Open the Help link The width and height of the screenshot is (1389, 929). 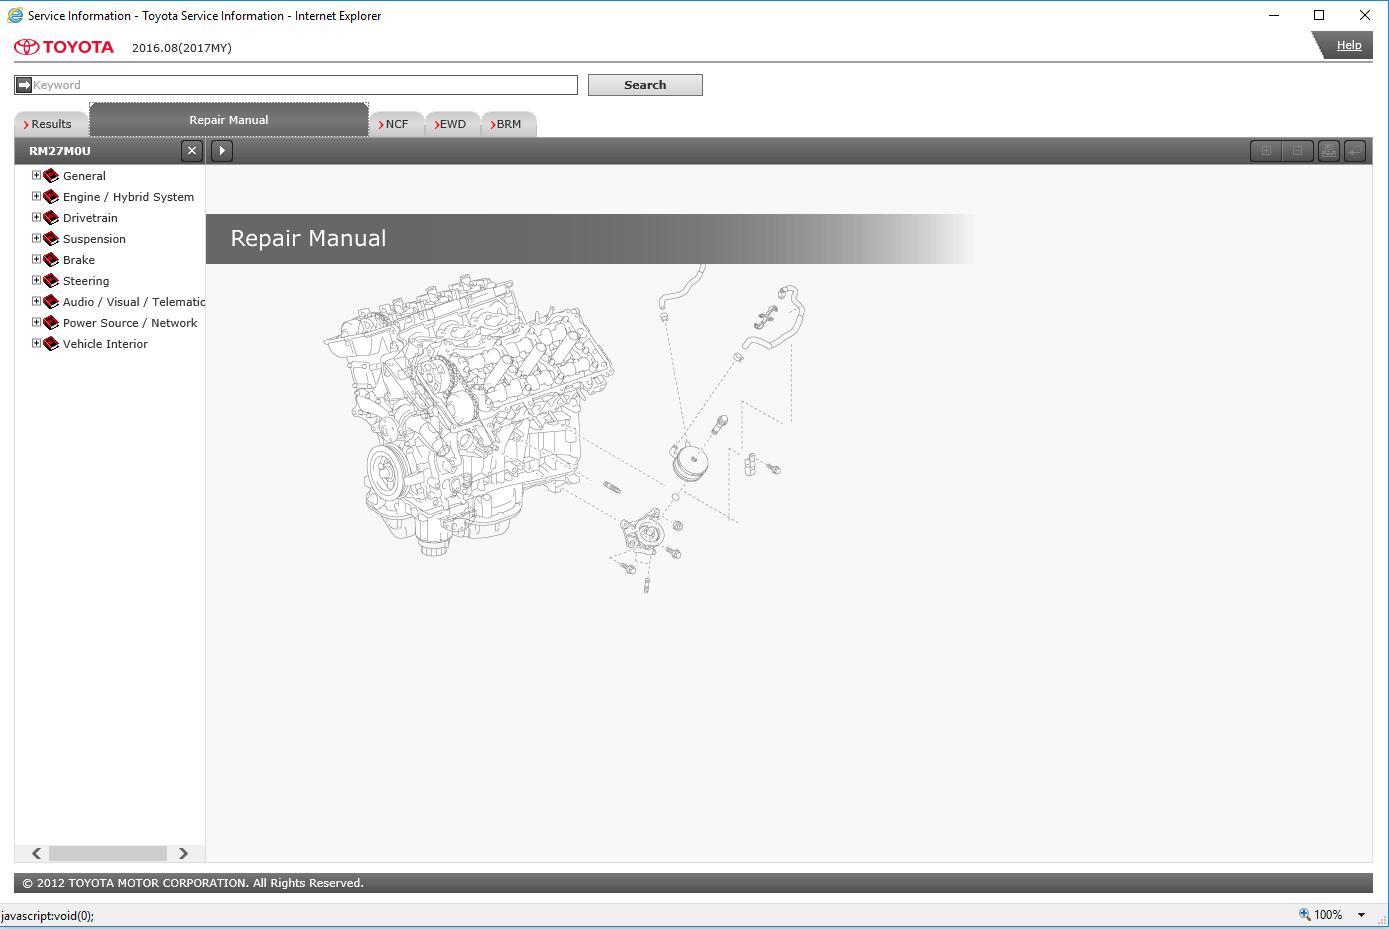coord(1349,45)
